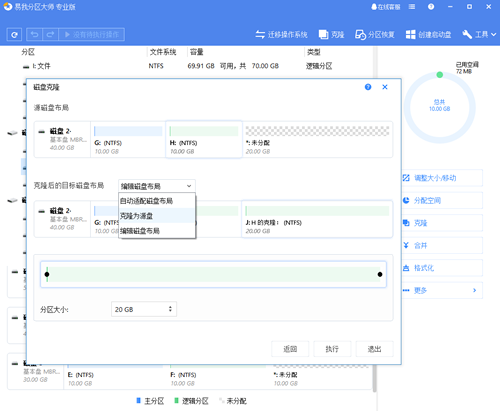
Task: Click 调整大小/移动 resize option
Action: point(442,178)
